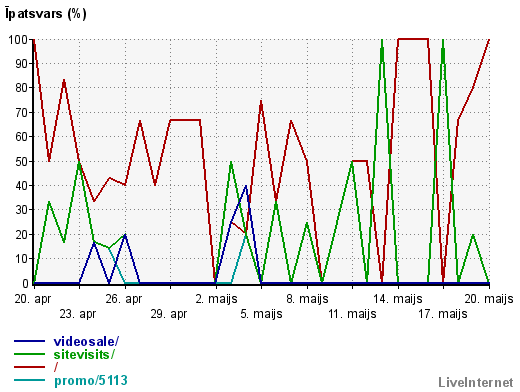Click the 5. maijs date axis label
The image size is (520, 392).
[x=261, y=314]
